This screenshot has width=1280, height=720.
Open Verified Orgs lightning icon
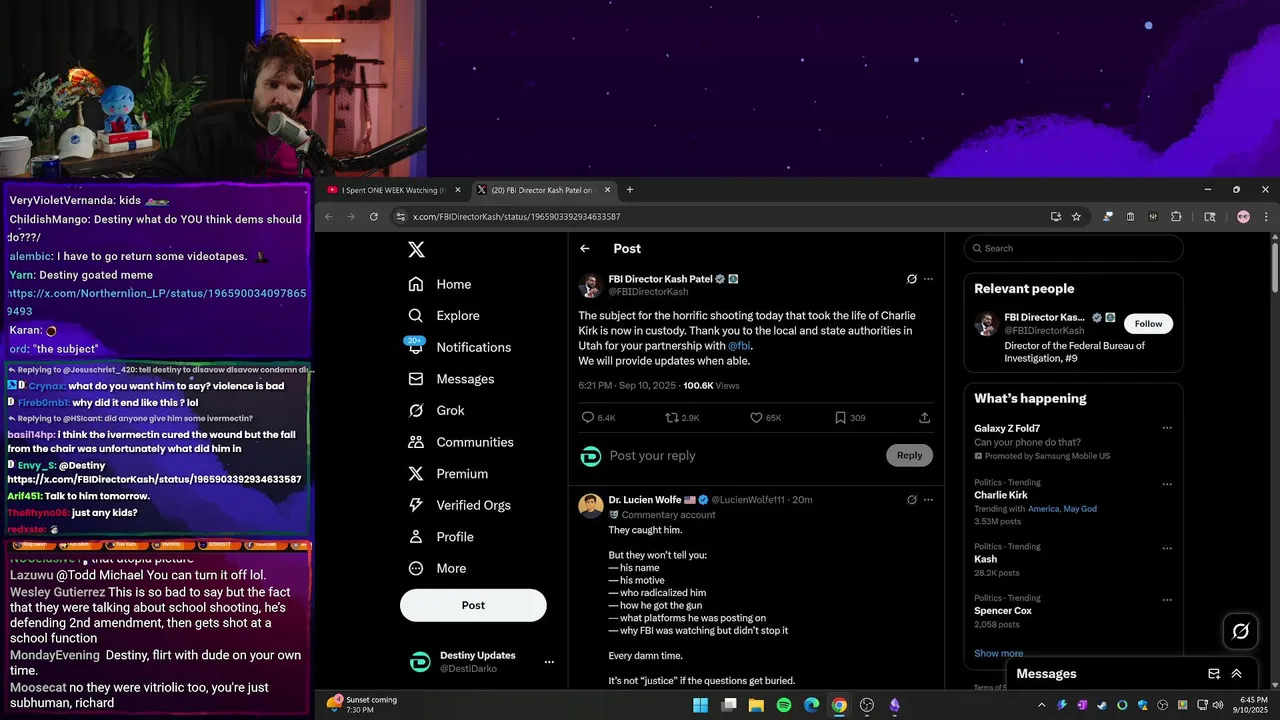click(x=416, y=505)
